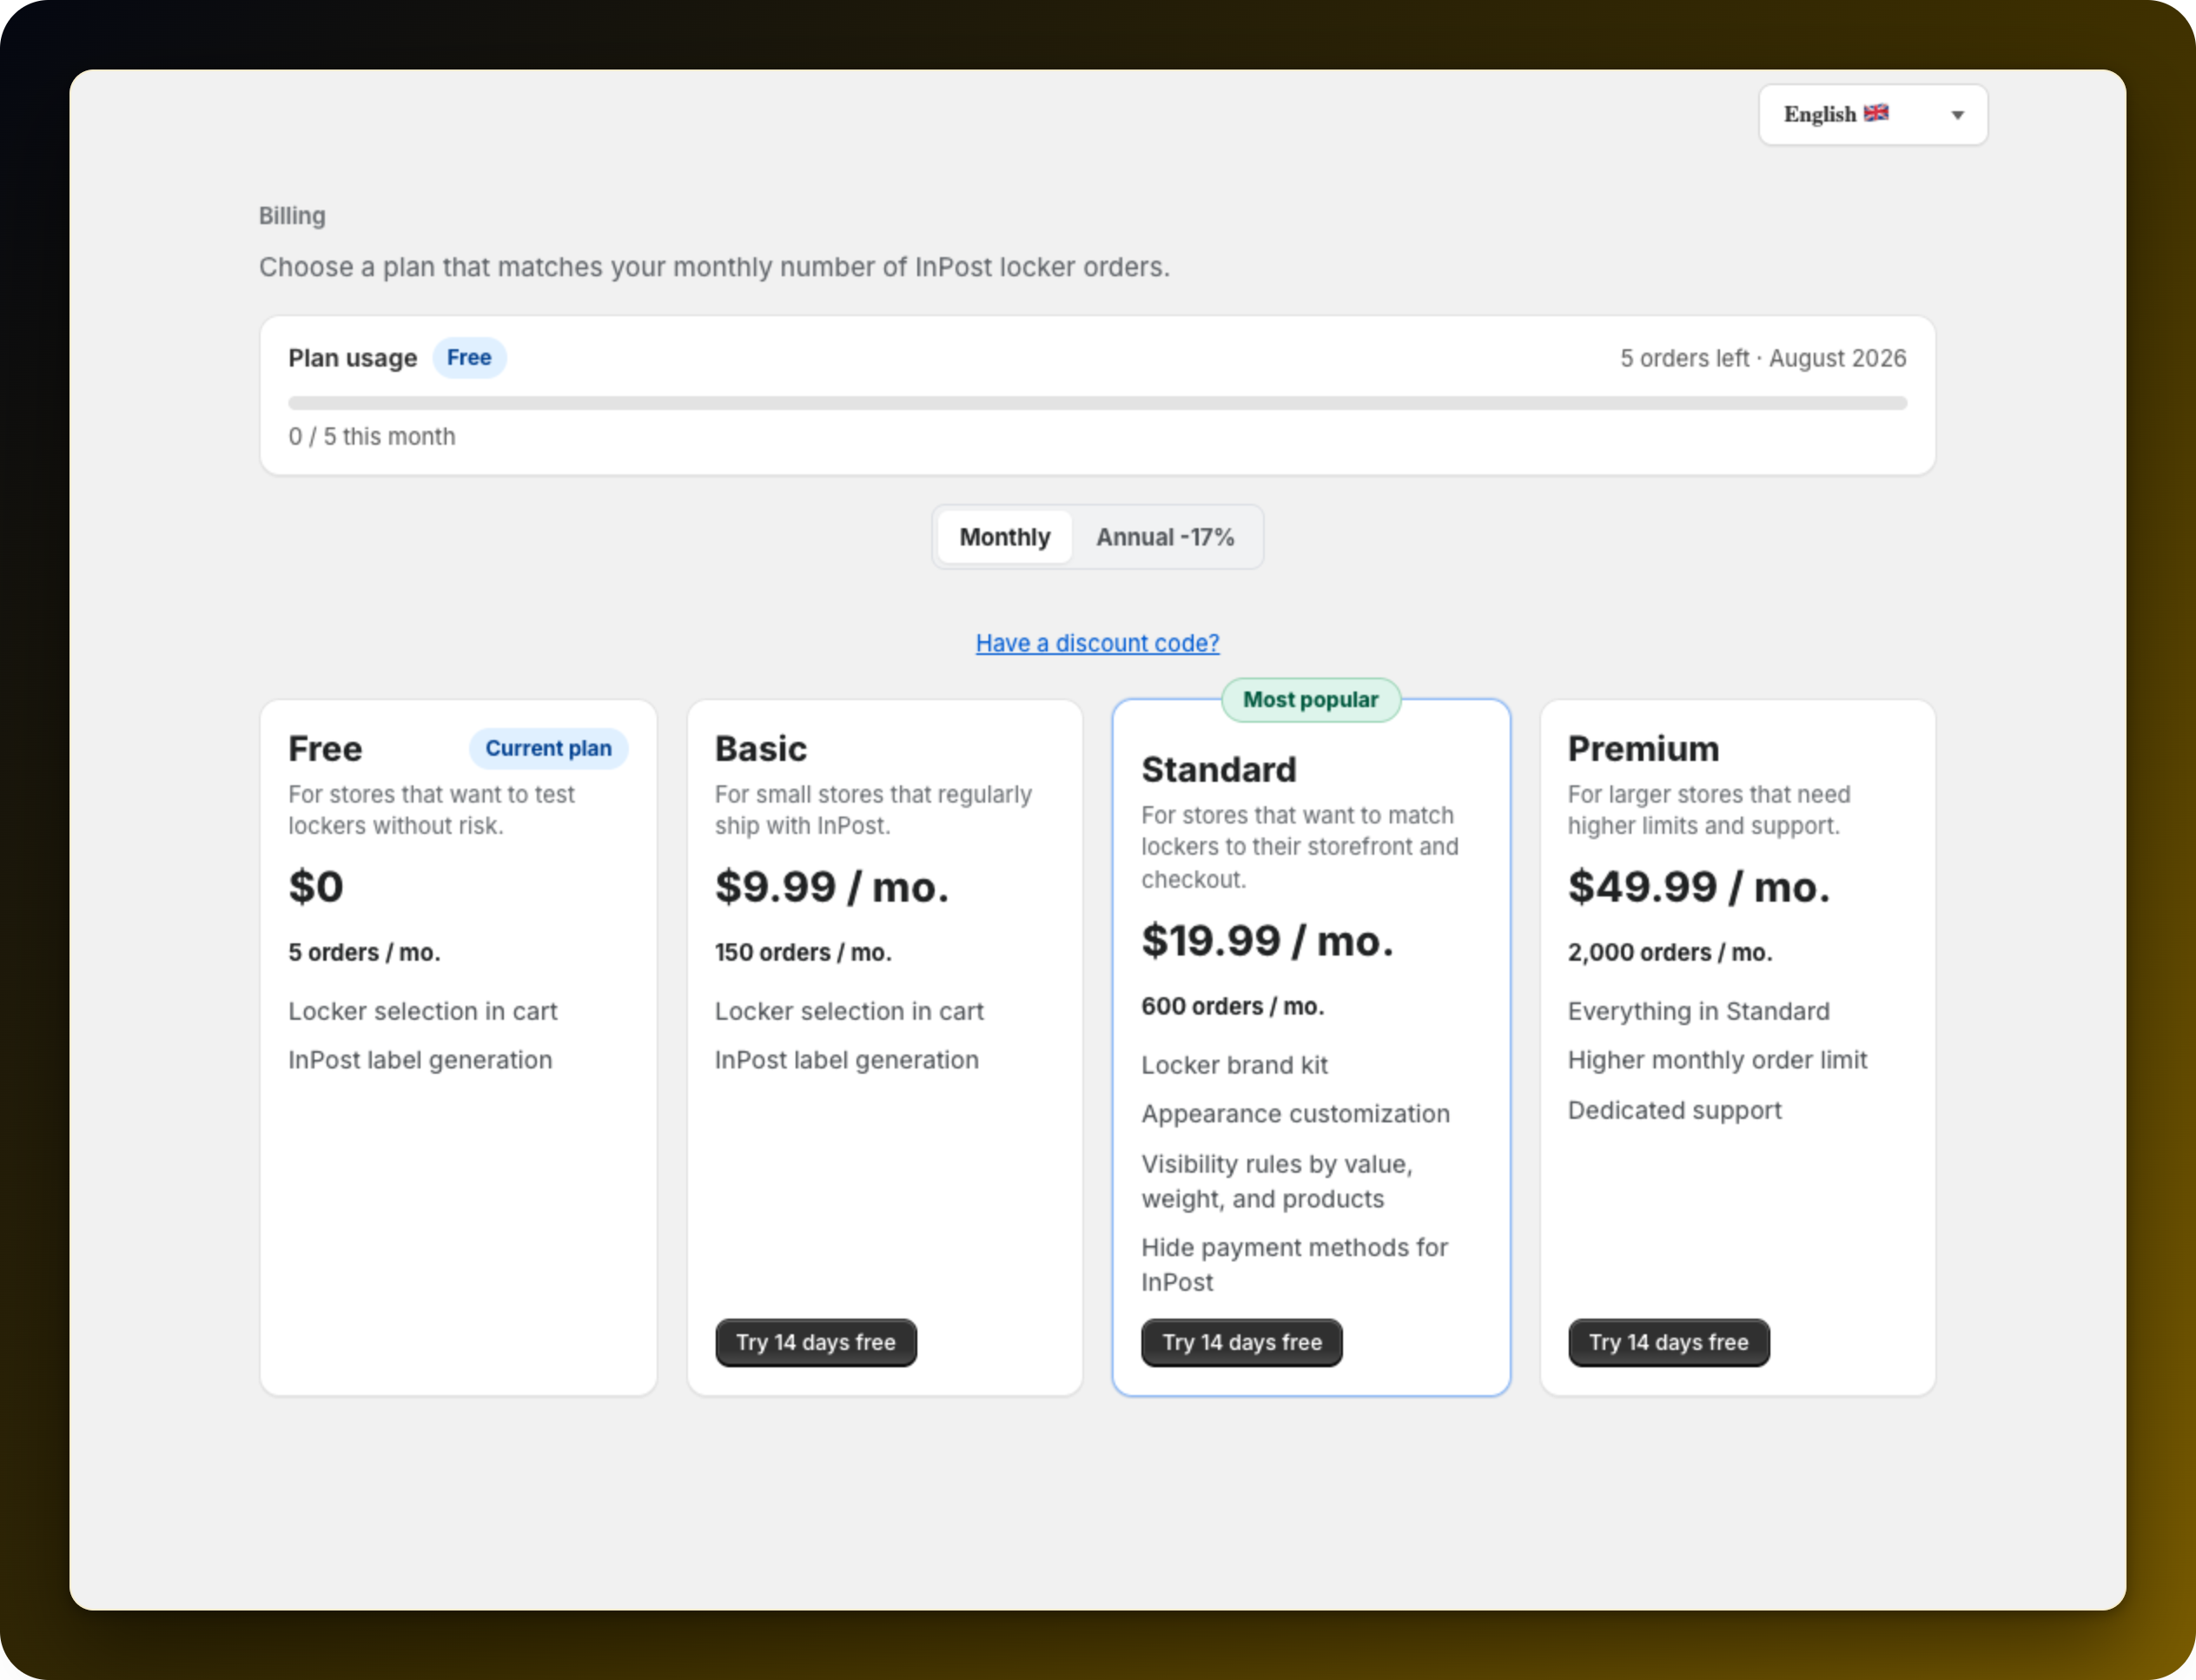Screen dimensions: 2196x1680
Task: Click the Billing heading
Action: coord(292,216)
